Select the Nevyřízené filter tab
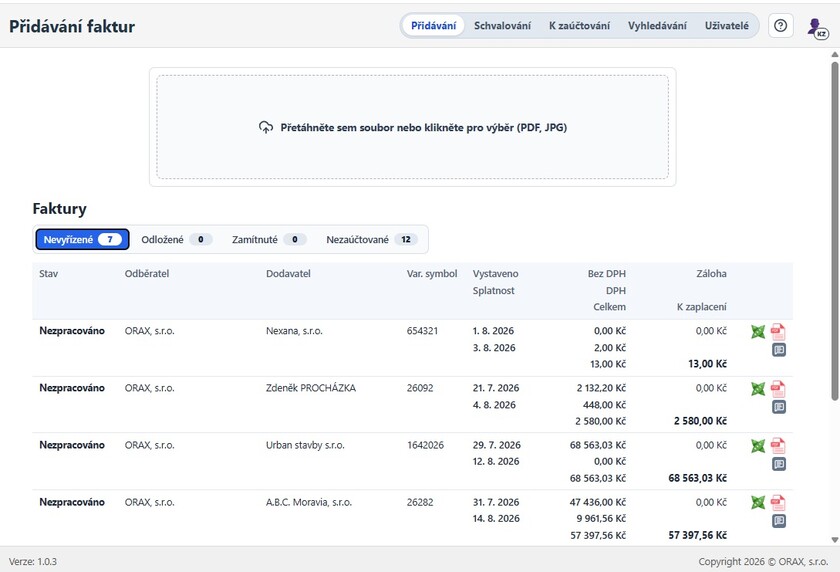The height and width of the screenshot is (572, 840). click(x=82, y=239)
